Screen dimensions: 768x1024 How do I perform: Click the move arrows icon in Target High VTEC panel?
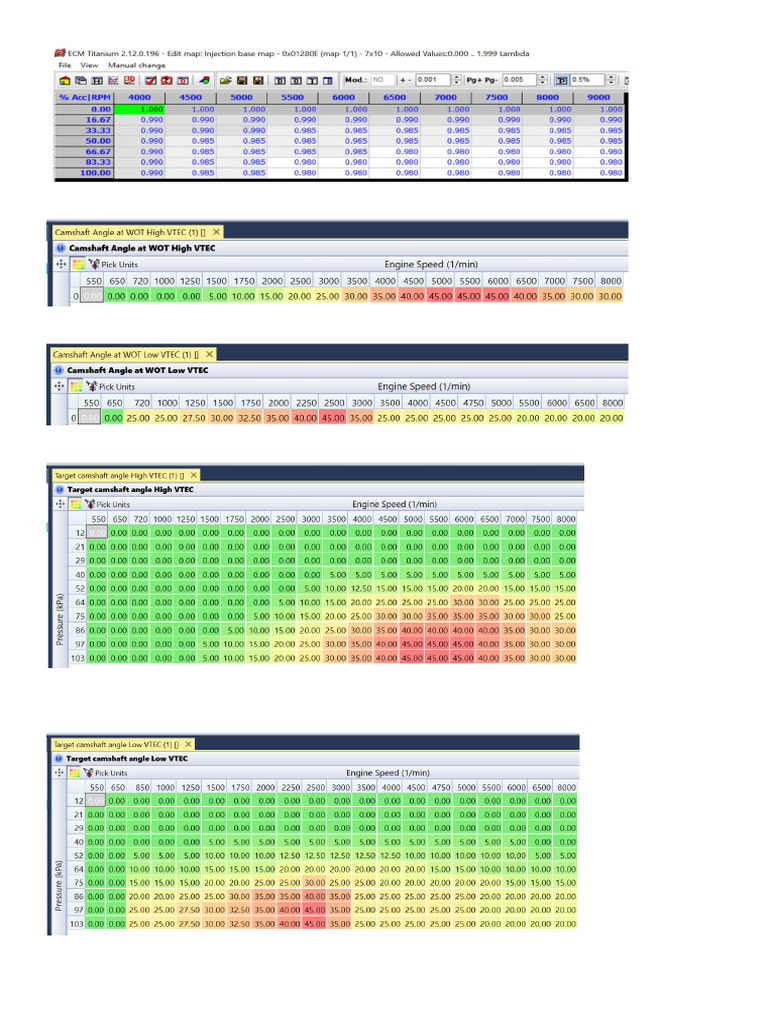click(60, 504)
